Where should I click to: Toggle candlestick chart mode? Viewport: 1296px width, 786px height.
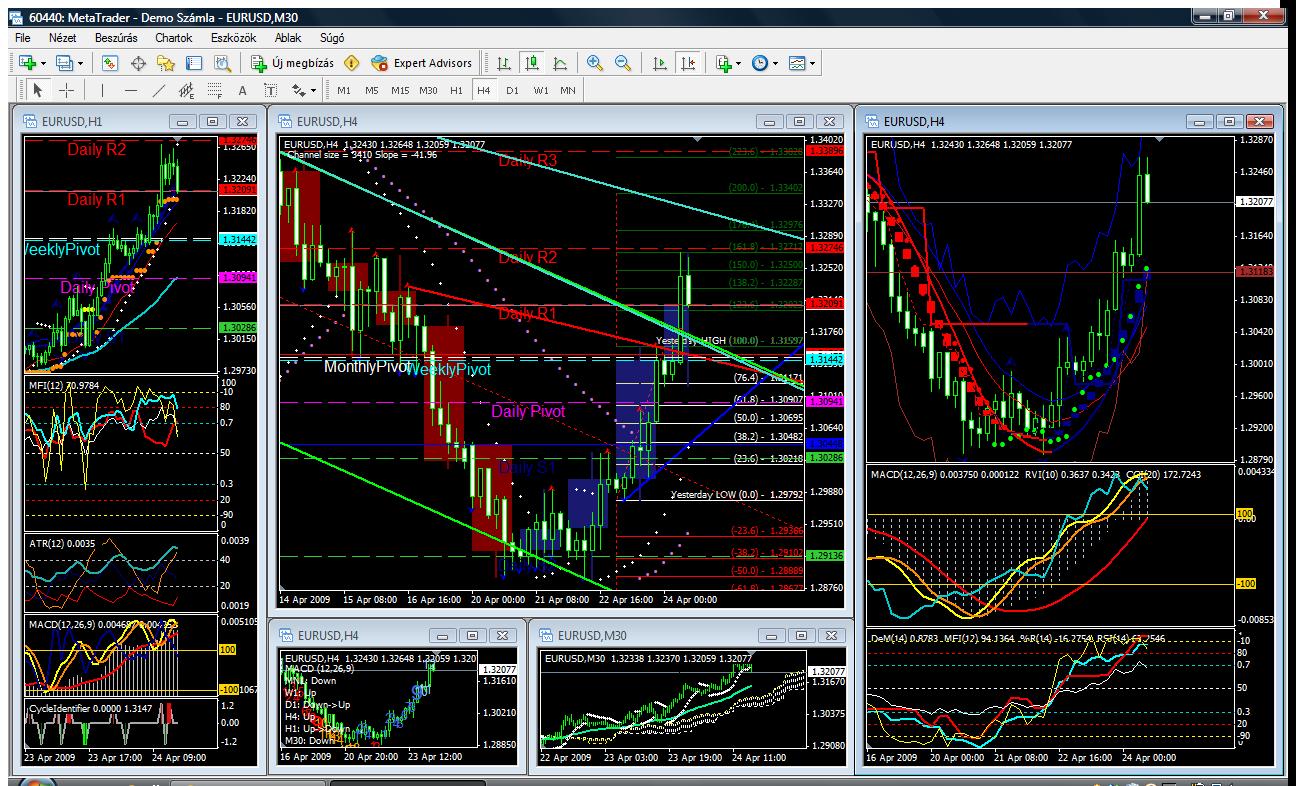[532, 63]
